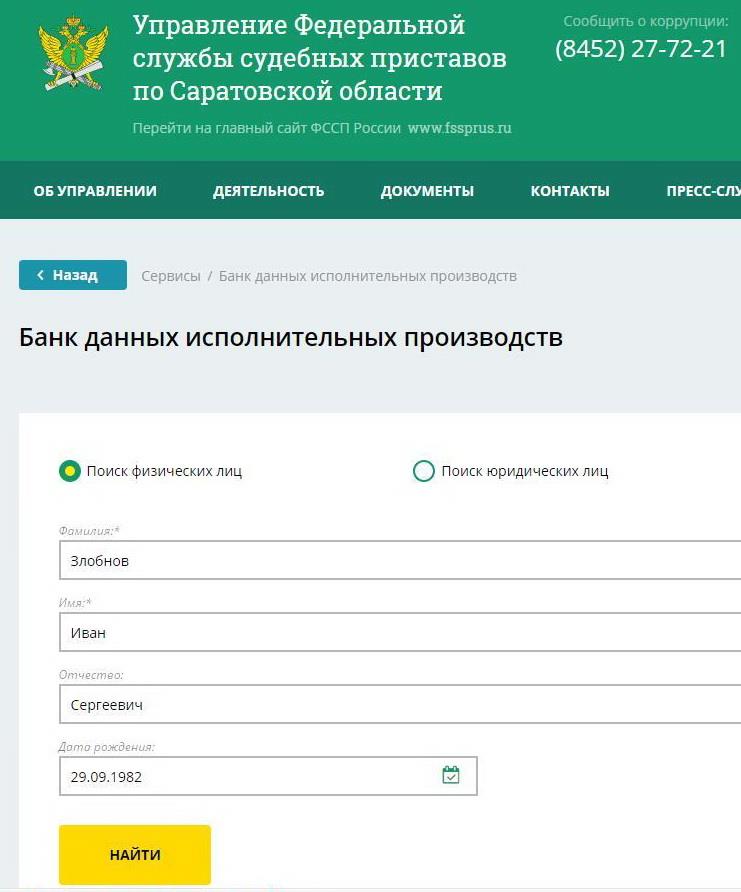Open the partially visible 'ПРЕСС-СЛУ' menu item

click(x=703, y=191)
